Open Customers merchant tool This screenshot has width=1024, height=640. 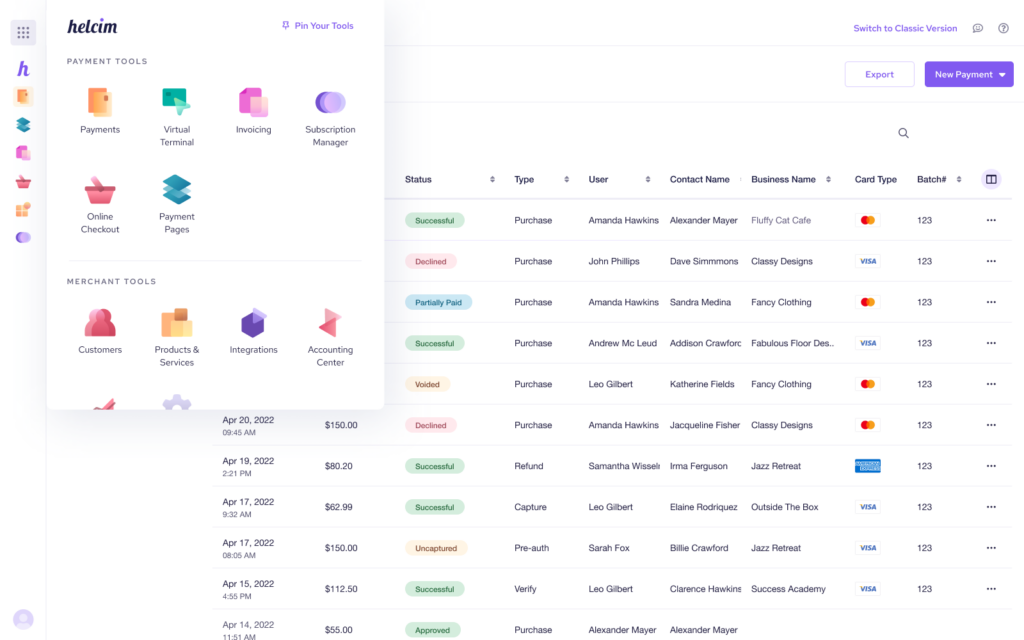click(x=100, y=331)
